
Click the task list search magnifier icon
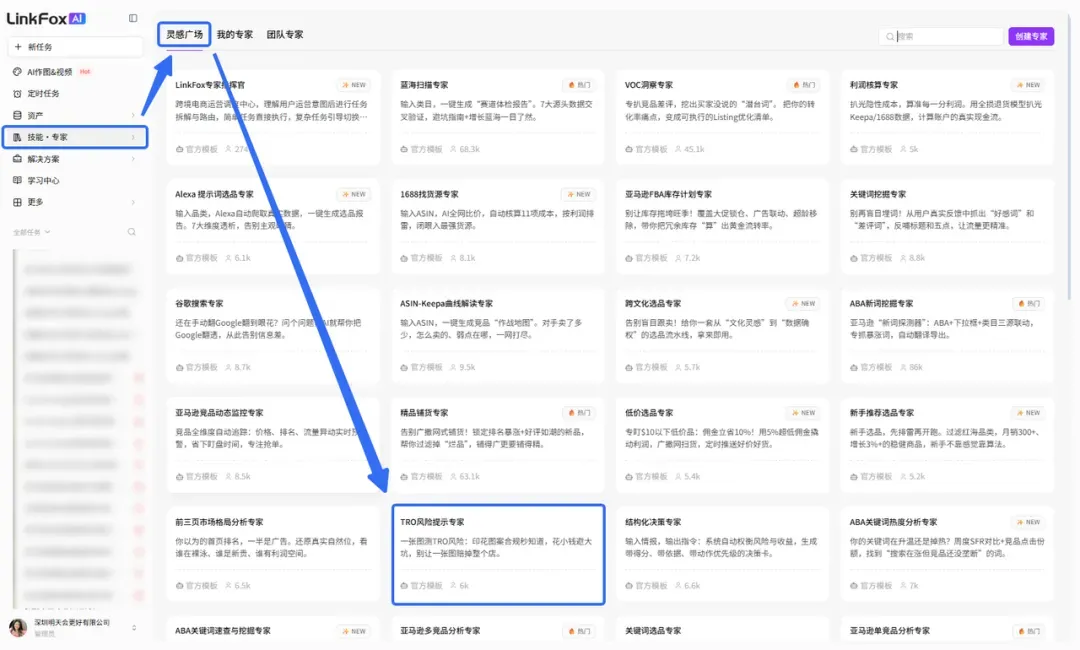click(x=132, y=232)
